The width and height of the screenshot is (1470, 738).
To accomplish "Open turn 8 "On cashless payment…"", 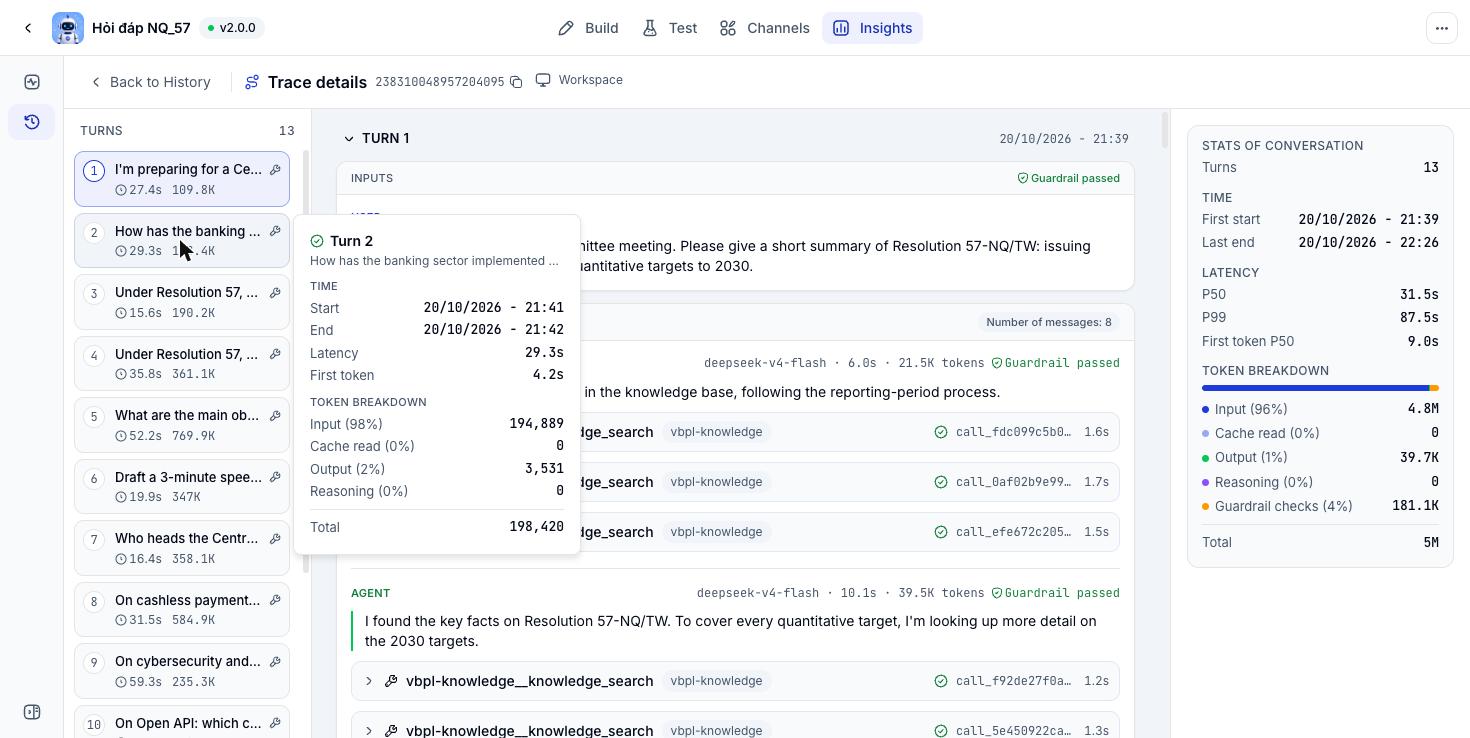I will (182, 610).
